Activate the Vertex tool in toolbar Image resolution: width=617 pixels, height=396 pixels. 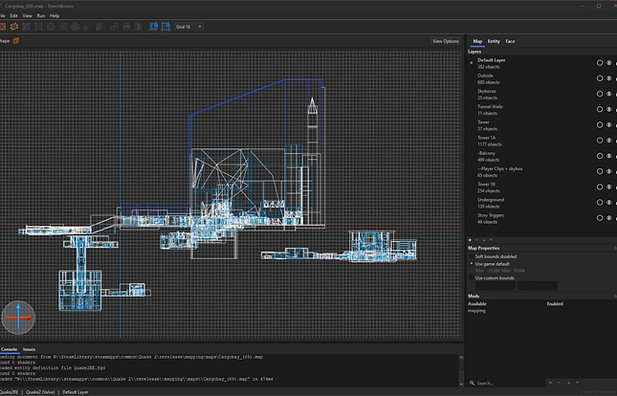[x=39, y=26]
